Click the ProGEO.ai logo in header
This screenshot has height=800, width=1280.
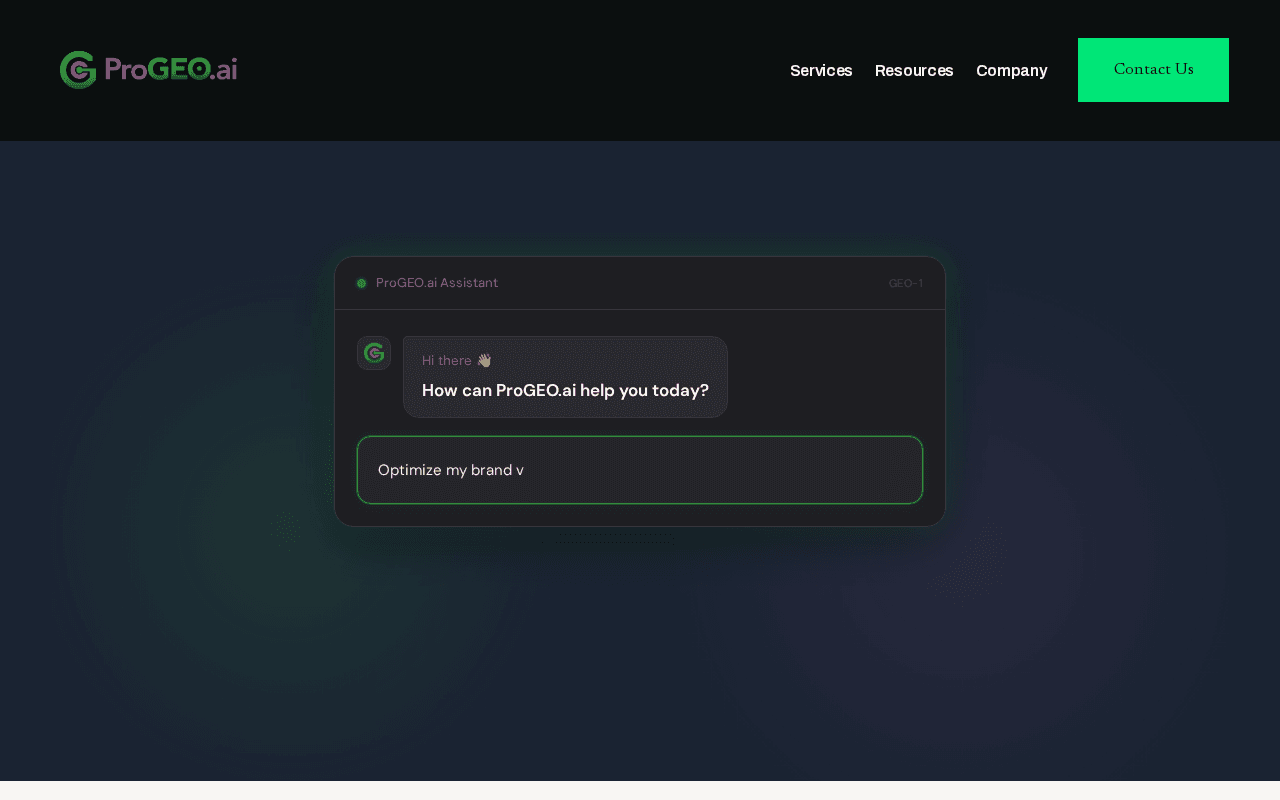pos(148,70)
